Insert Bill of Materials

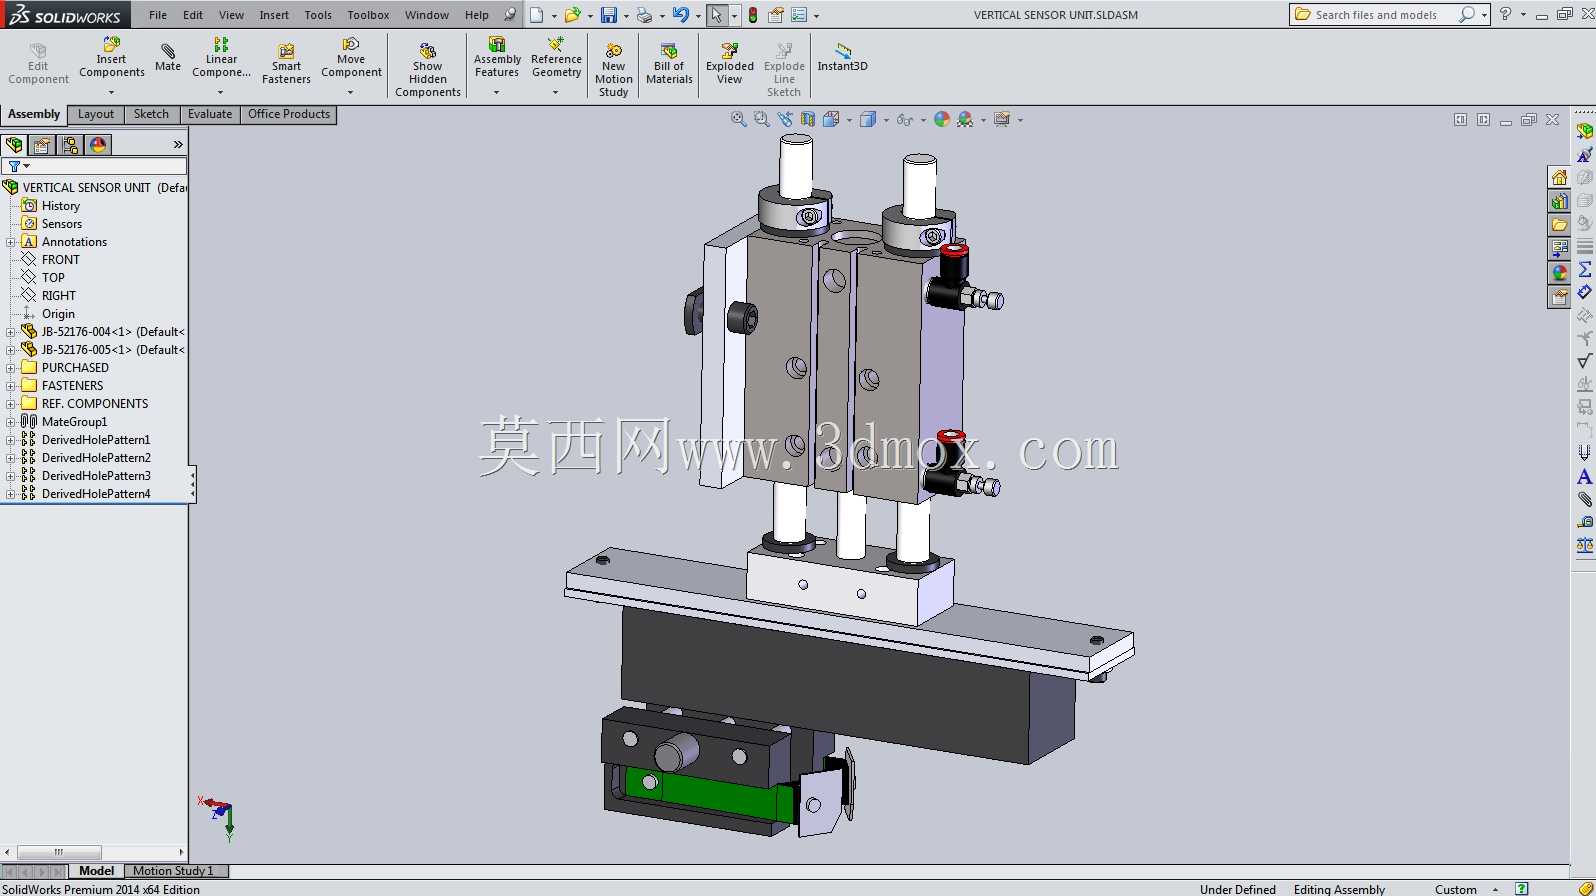tap(669, 64)
